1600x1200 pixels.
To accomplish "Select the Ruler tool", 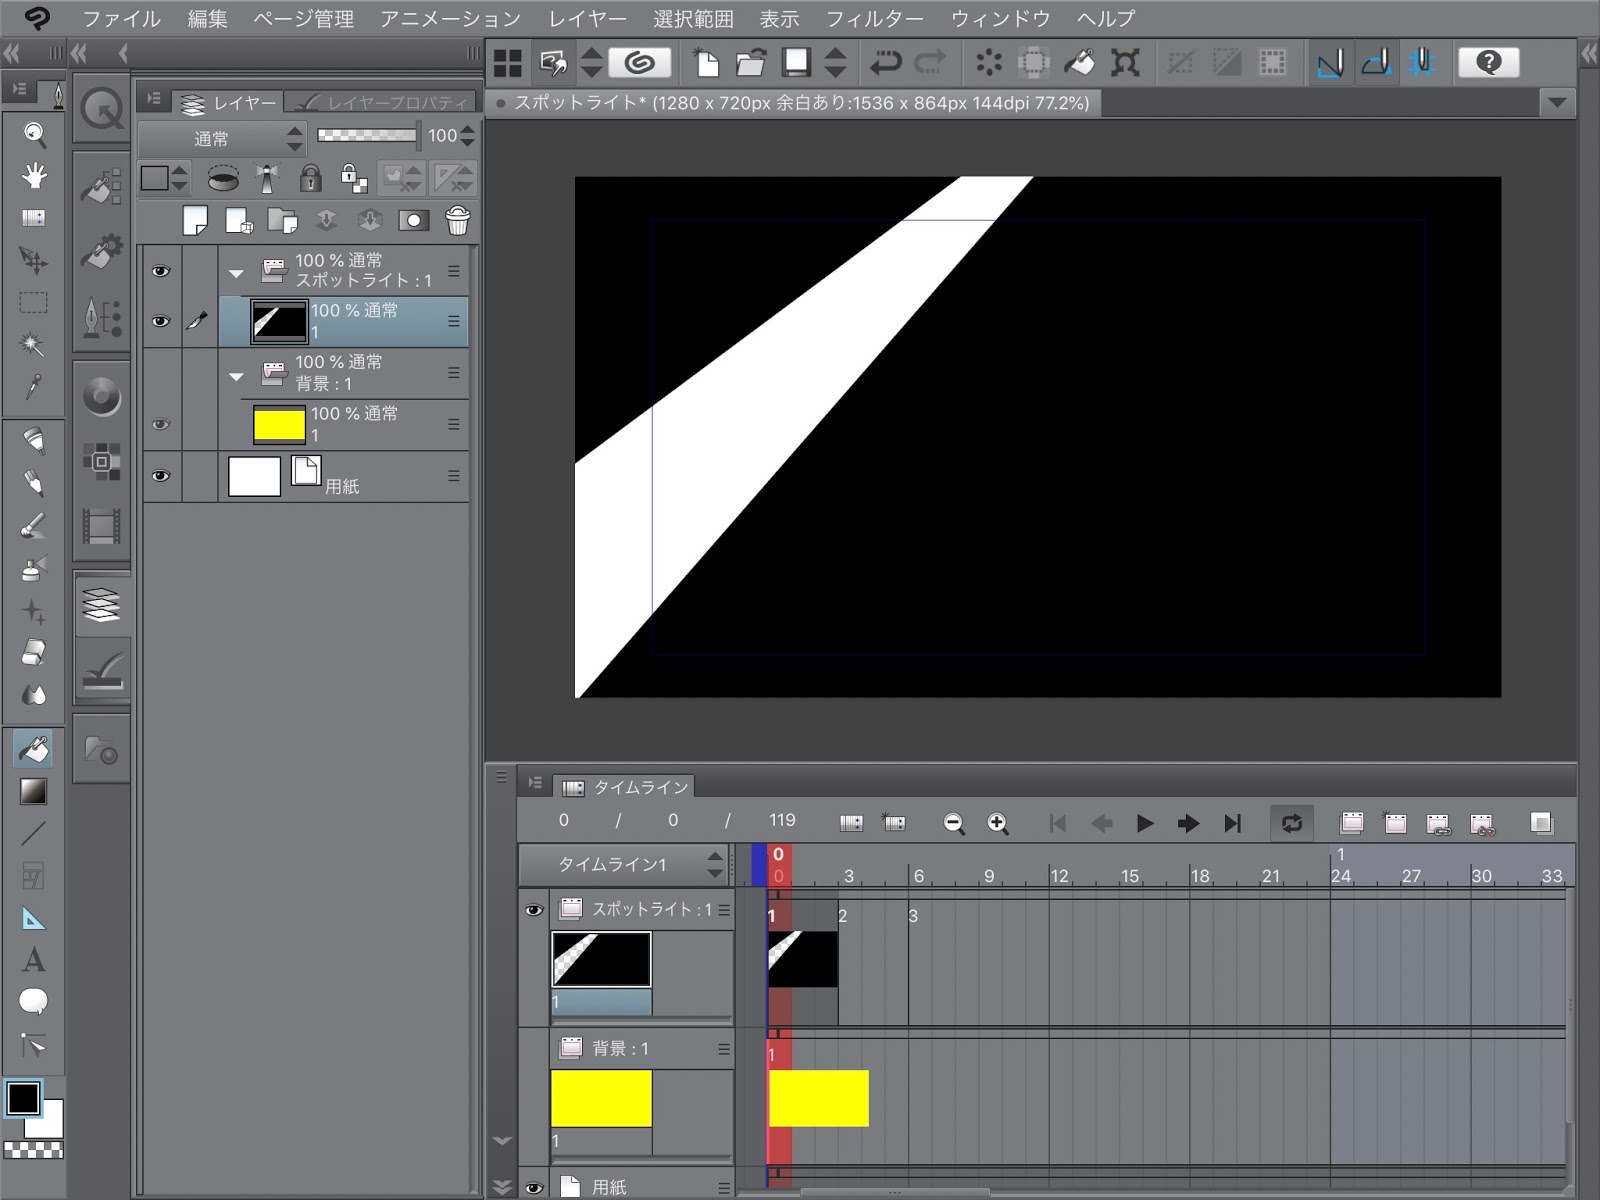I will 34,918.
